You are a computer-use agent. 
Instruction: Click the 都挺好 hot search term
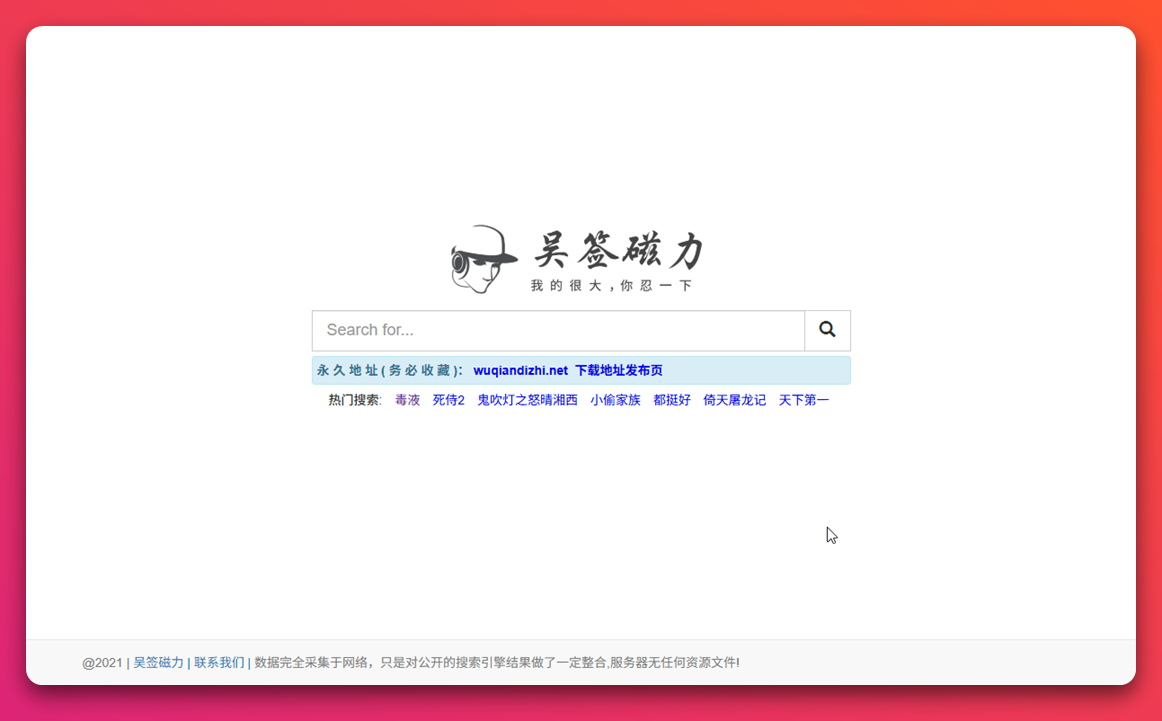(672, 399)
